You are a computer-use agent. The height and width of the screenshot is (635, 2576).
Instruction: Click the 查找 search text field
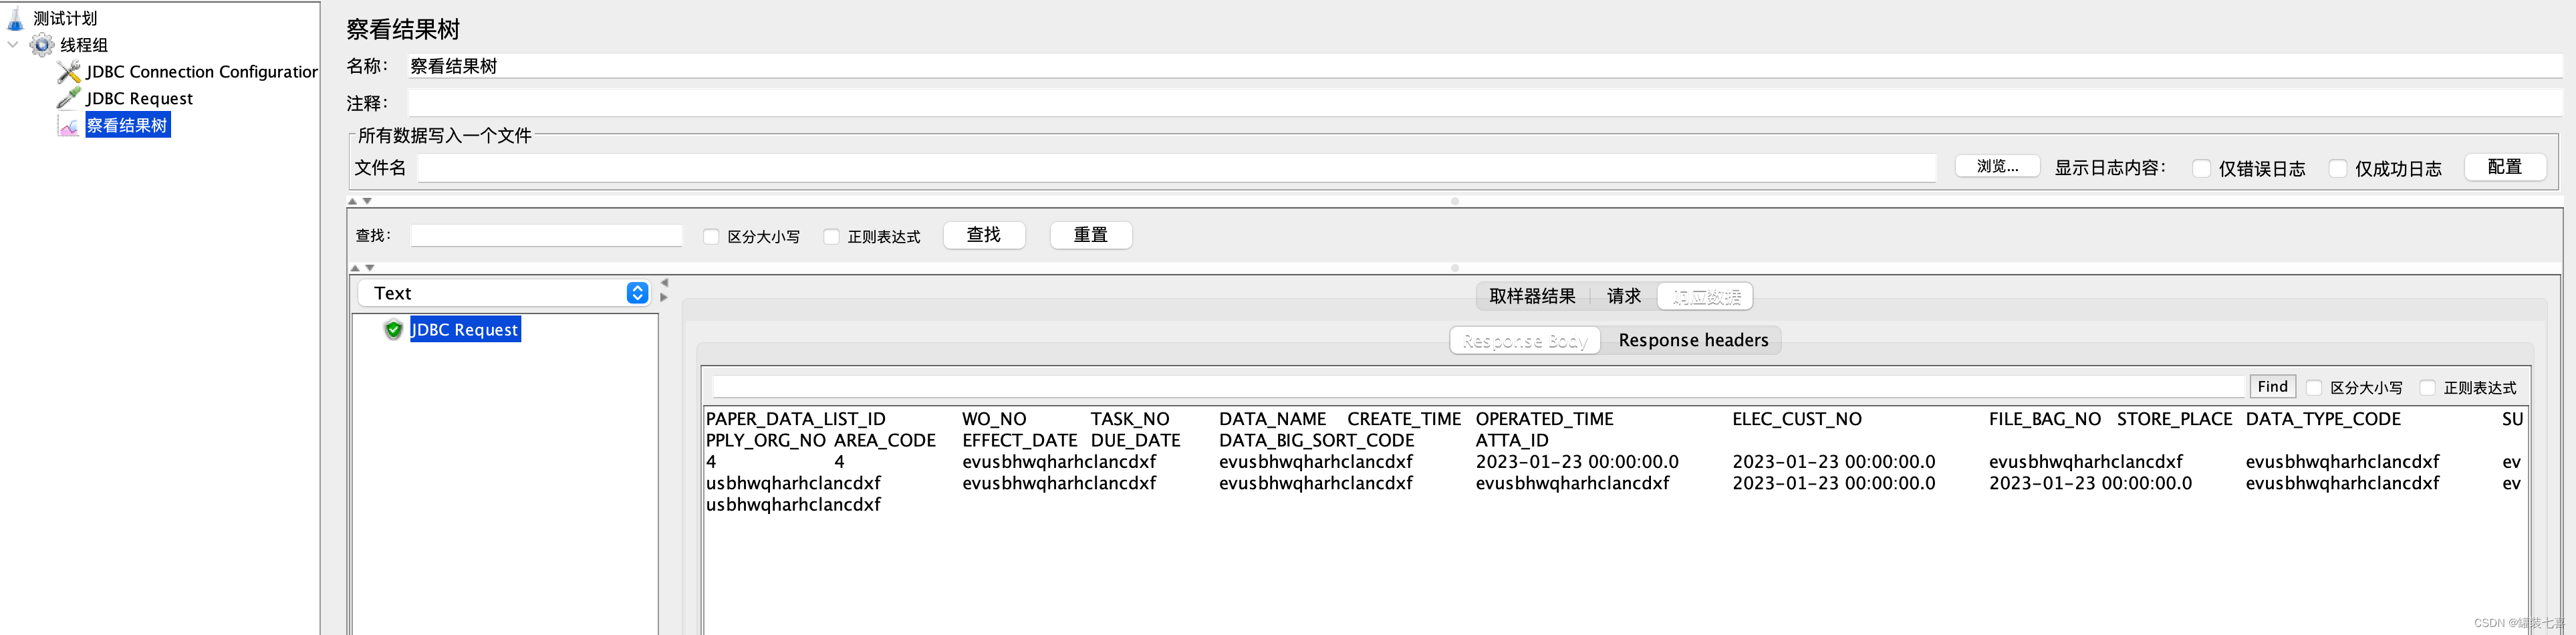point(546,236)
